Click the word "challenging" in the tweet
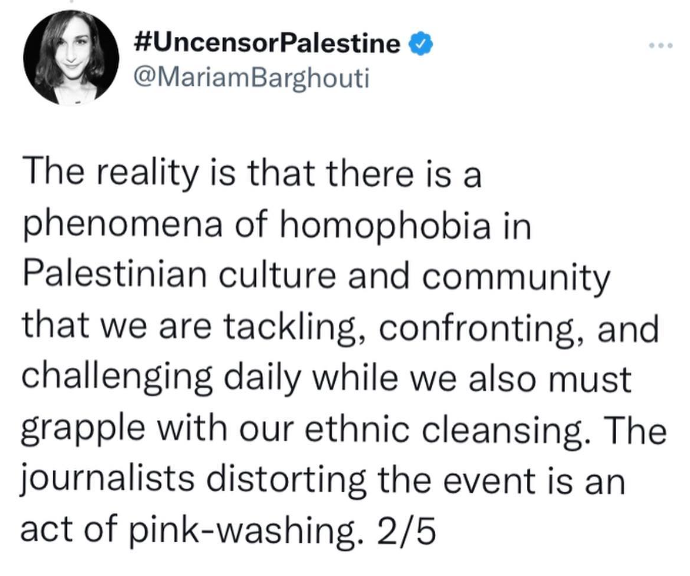This screenshot has height=576, width=690. click(x=117, y=380)
